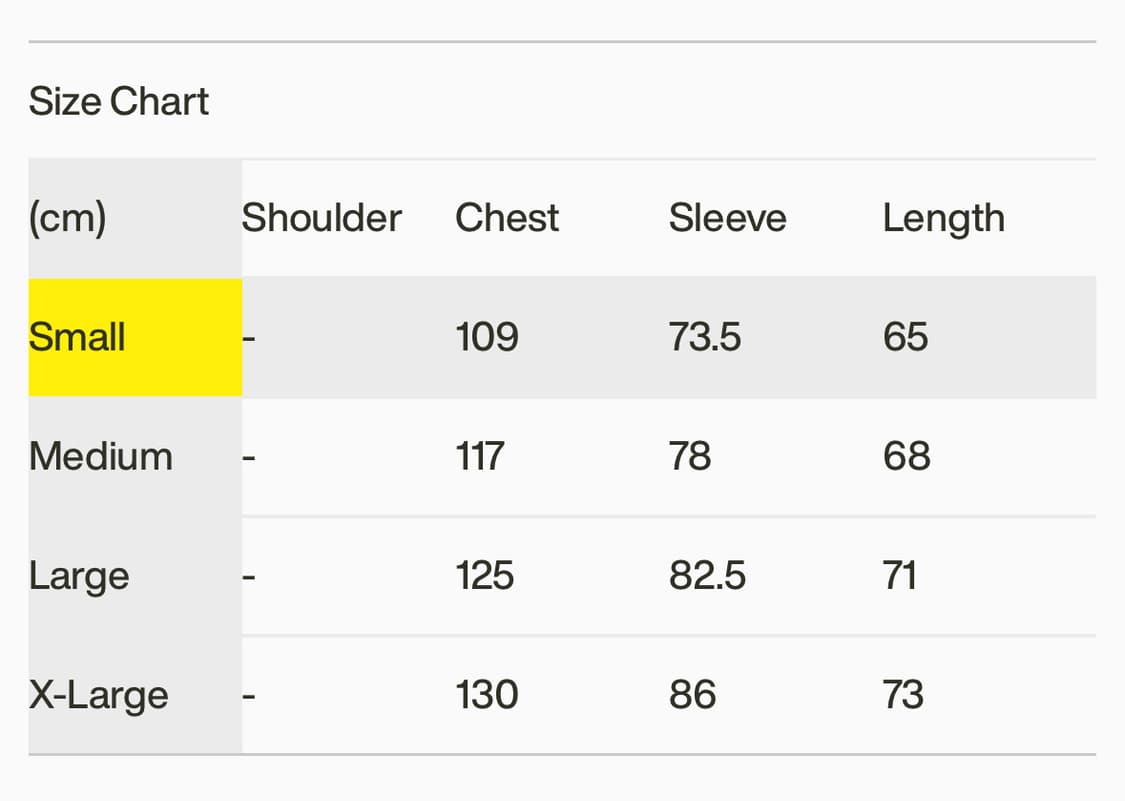Select the Medium size row label
This screenshot has height=801, width=1125.
tap(101, 457)
